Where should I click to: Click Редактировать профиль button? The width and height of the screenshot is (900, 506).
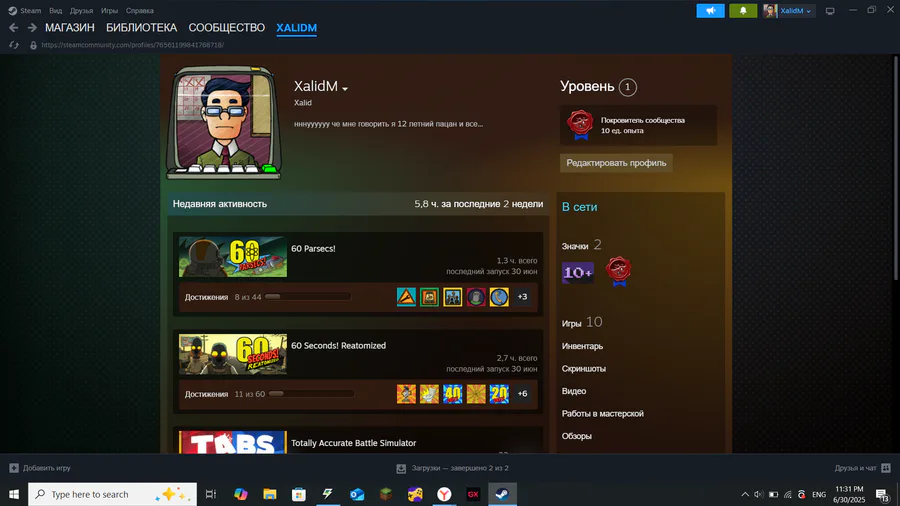pos(616,163)
